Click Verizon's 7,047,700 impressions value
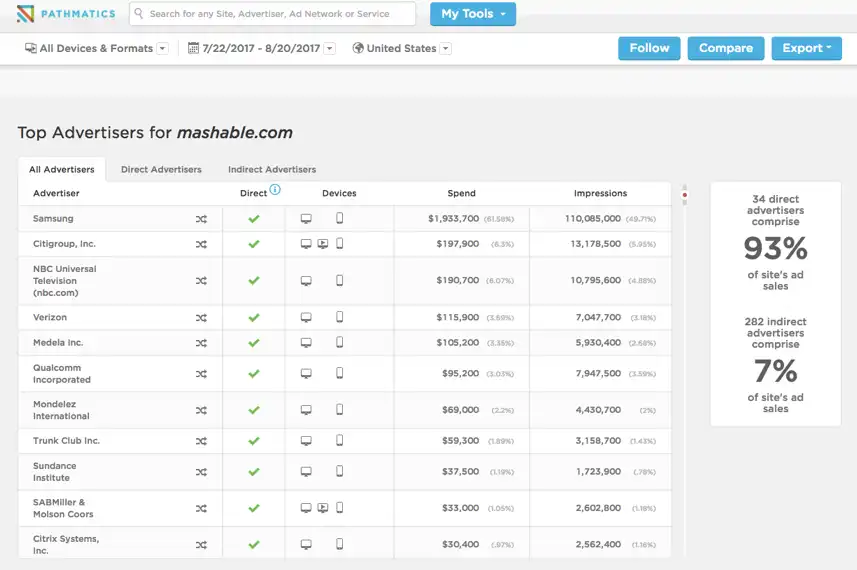Viewport: 857px width, 570px height. coord(598,317)
